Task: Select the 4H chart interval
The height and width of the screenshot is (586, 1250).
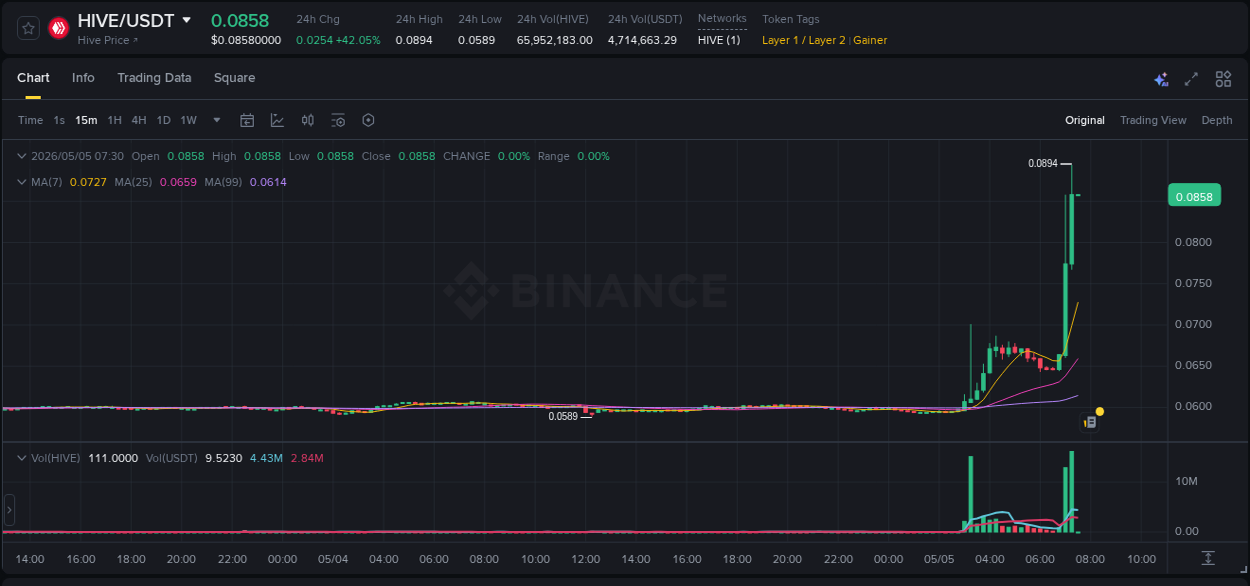Action: [139, 120]
